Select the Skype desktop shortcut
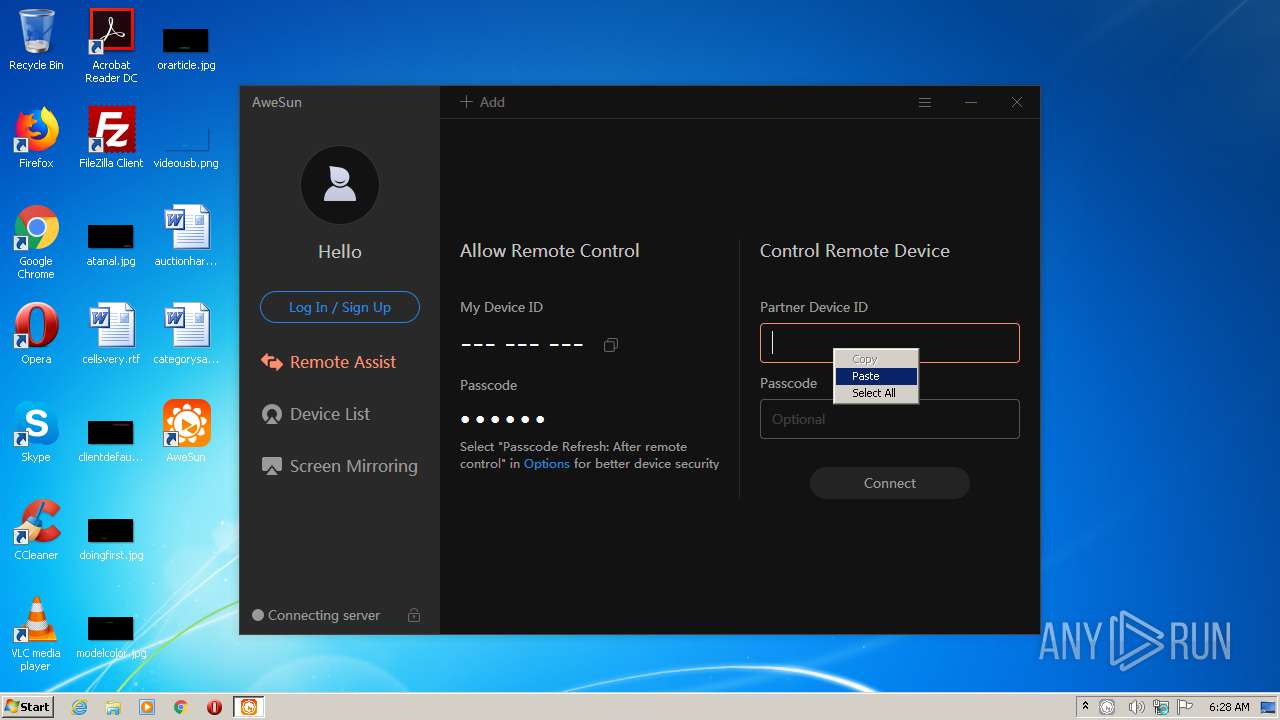This screenshot has width=1280, height=720. [36, 431]
